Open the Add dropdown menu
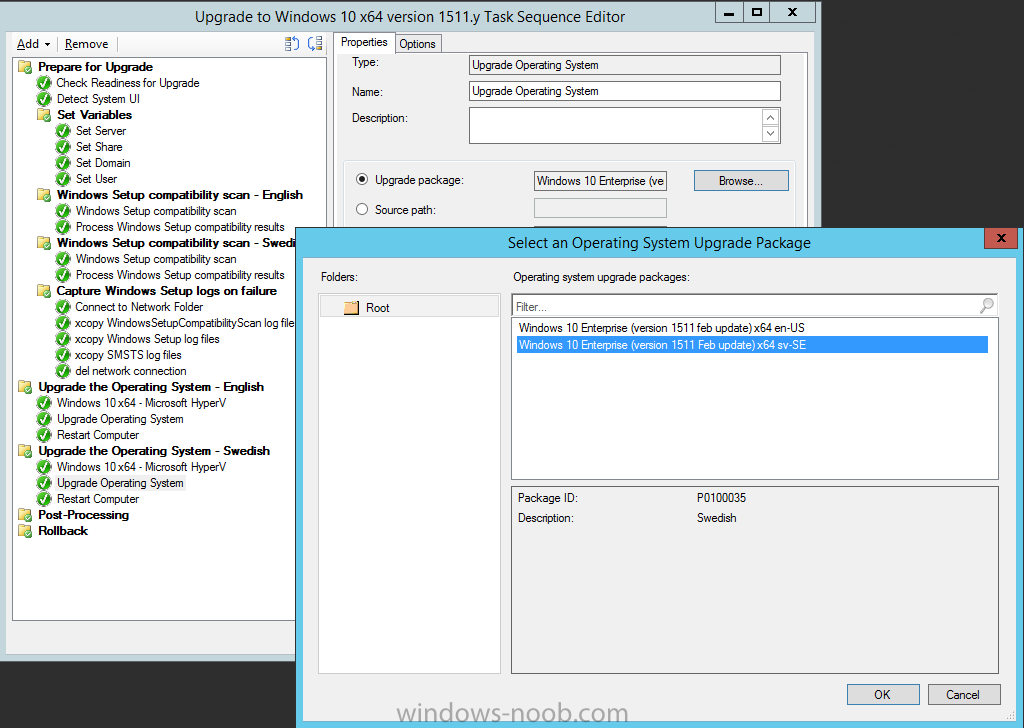 pos(33,44)
